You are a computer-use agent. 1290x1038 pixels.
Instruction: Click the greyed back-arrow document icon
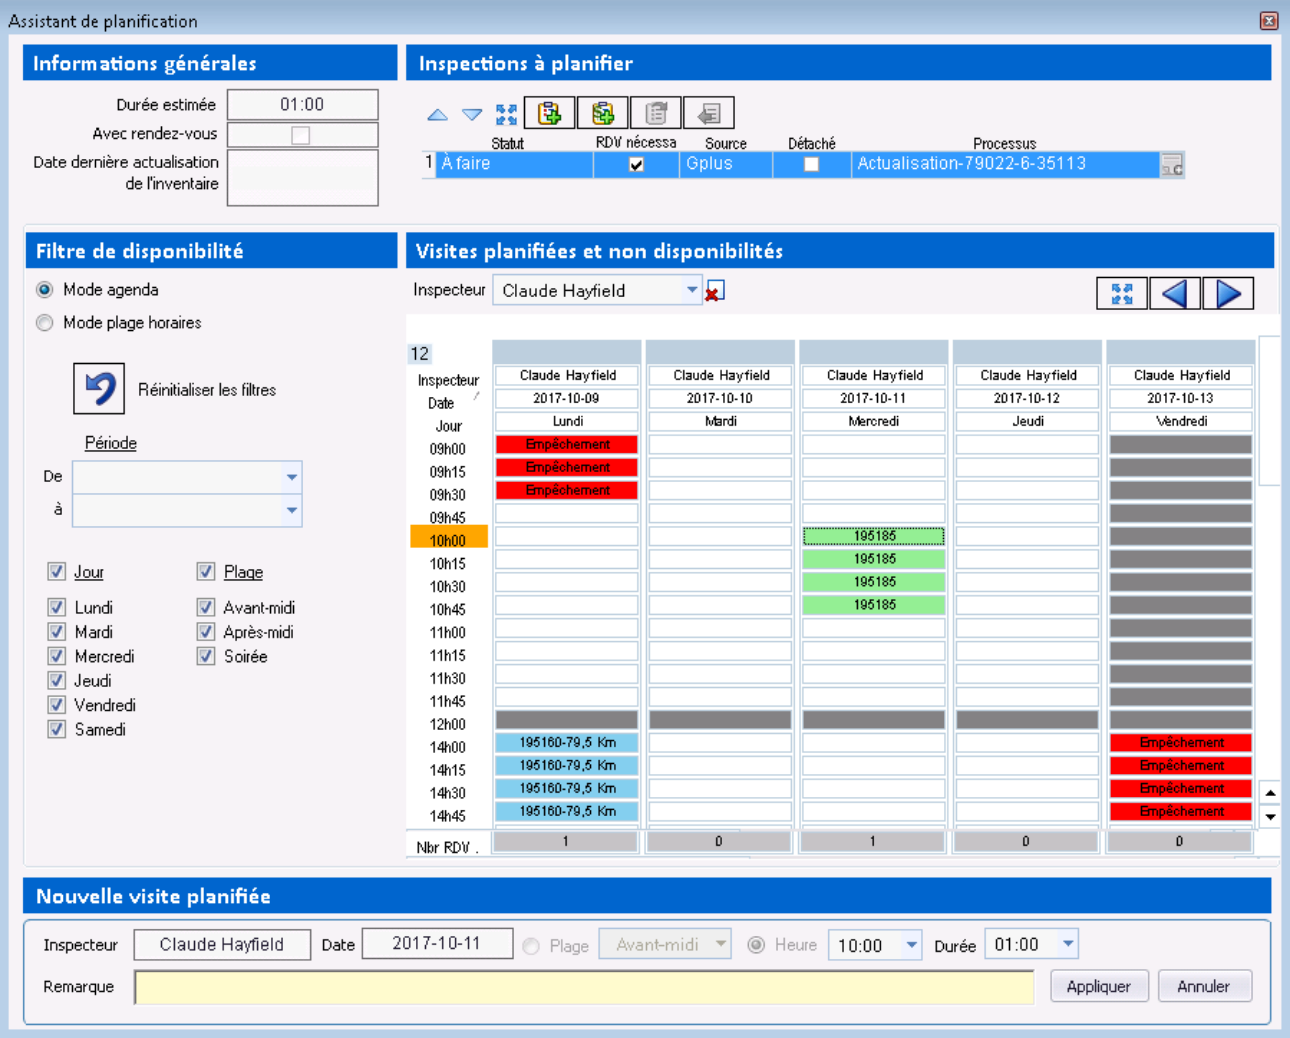pyautogui.click(x=709, y=113)
